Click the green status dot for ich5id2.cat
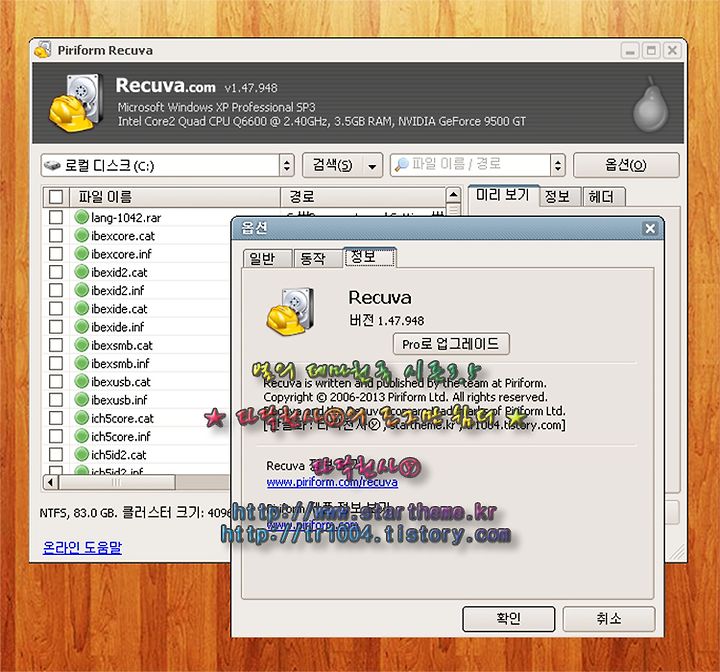720x672 pixels. (81, 454)
